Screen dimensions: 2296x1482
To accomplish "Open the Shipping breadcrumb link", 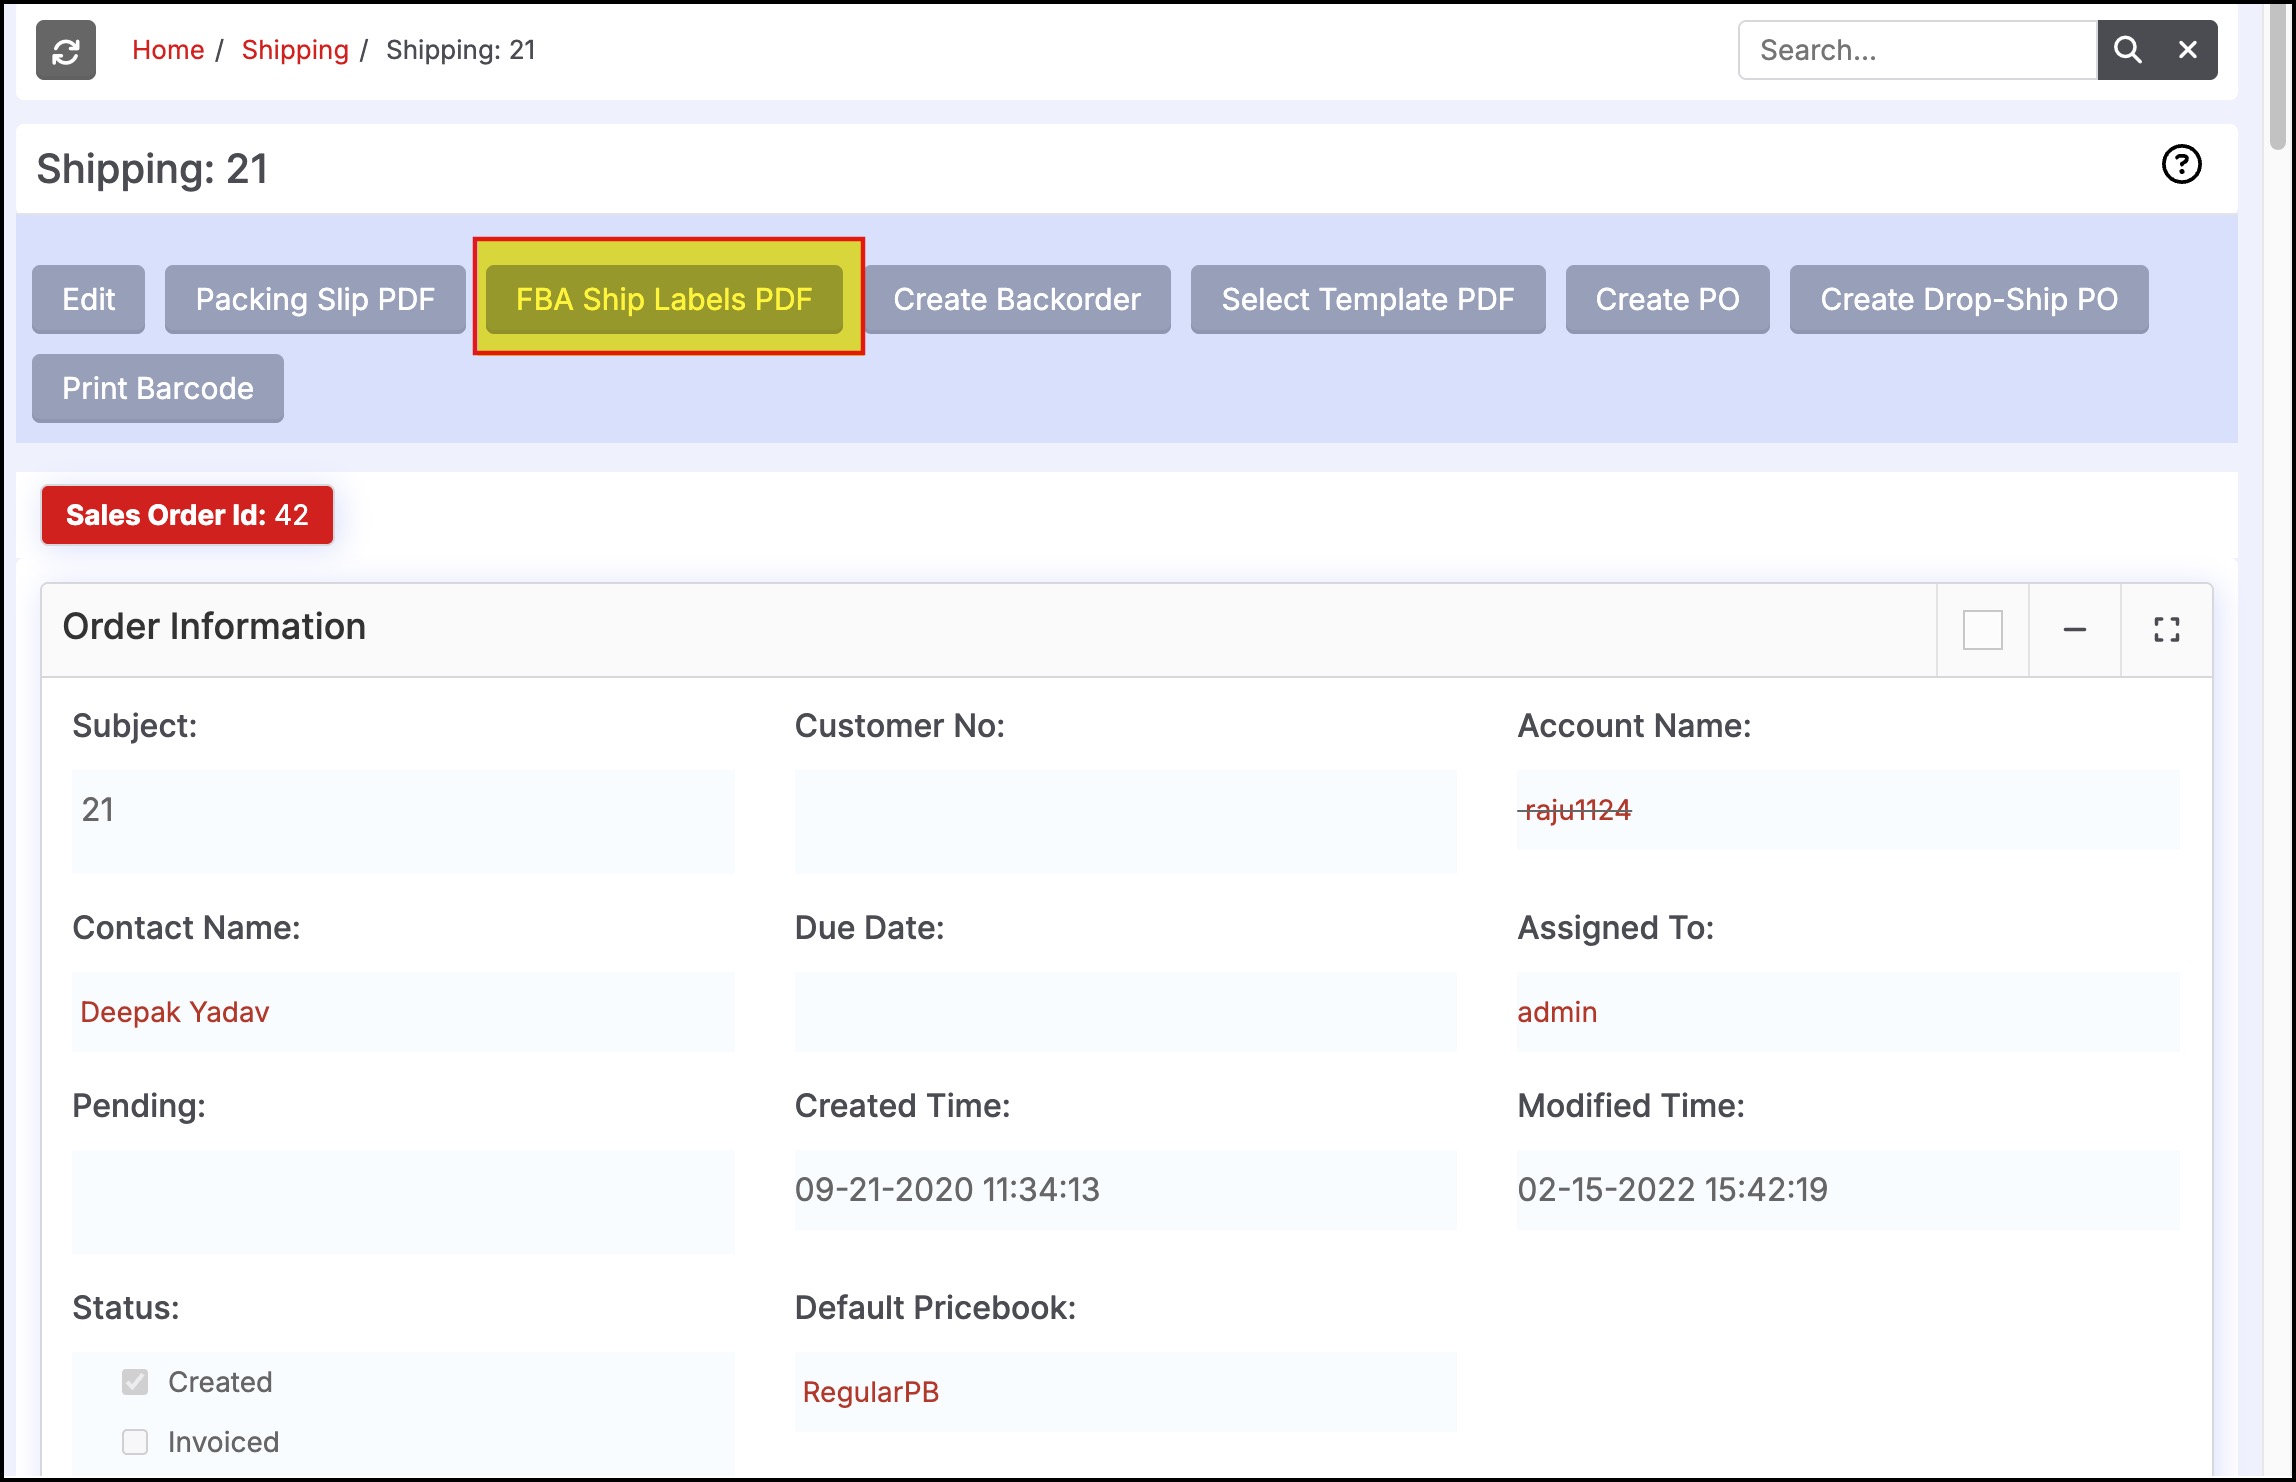I will click(295, 50).
